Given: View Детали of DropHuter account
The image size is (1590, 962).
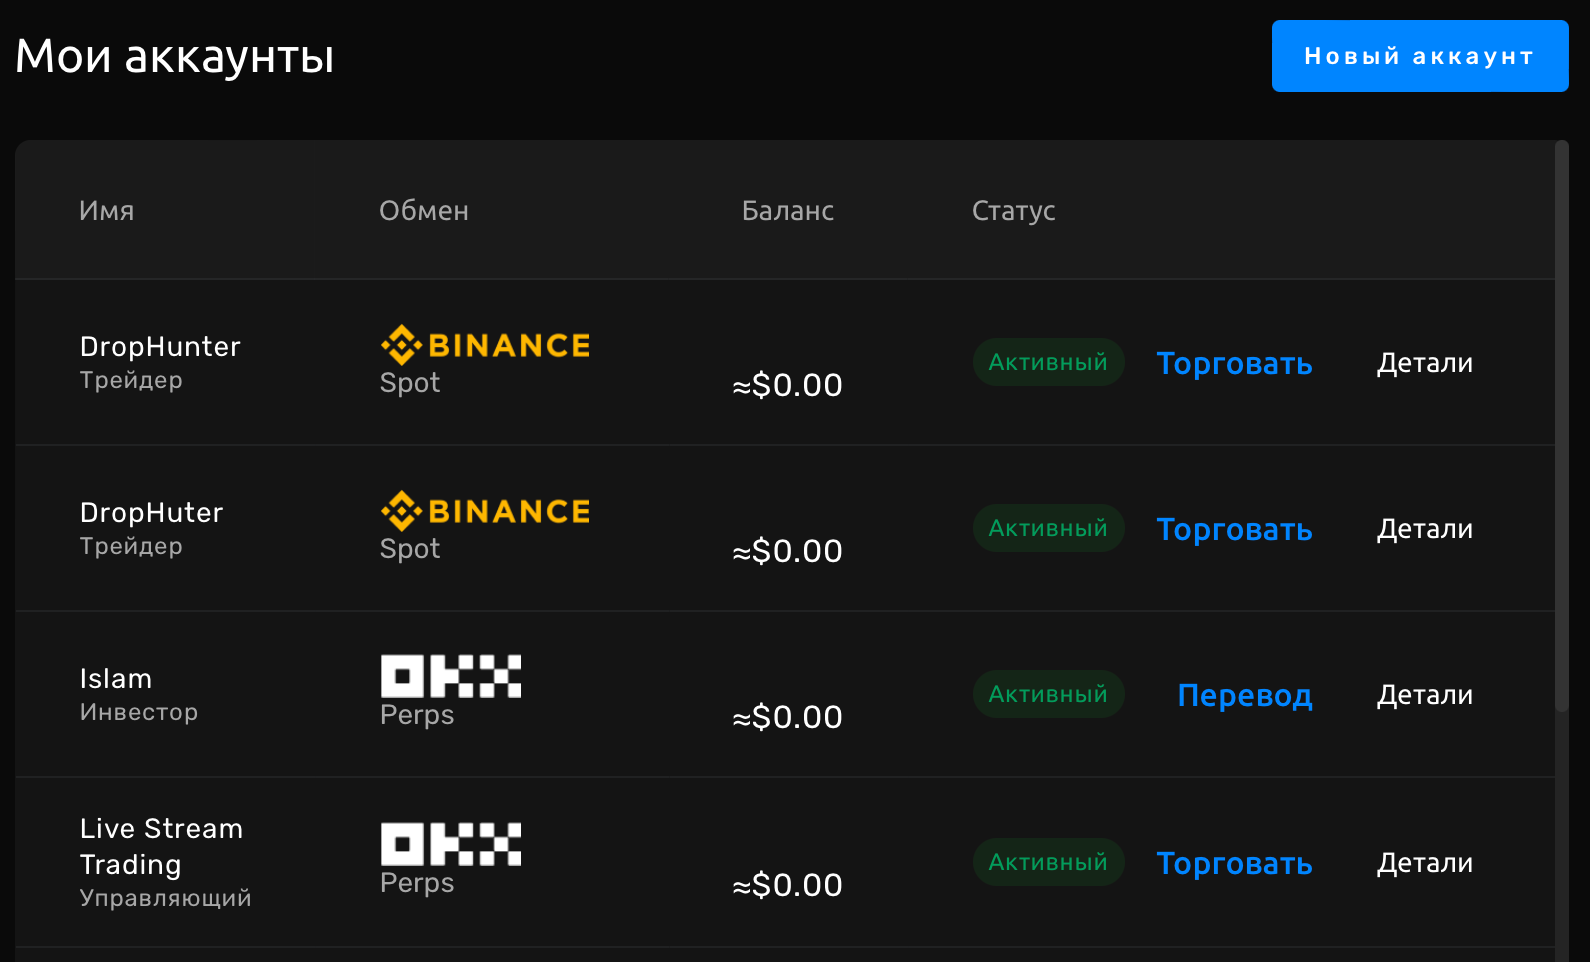Looking at the screenshot, I should [x=1424, y=529].
